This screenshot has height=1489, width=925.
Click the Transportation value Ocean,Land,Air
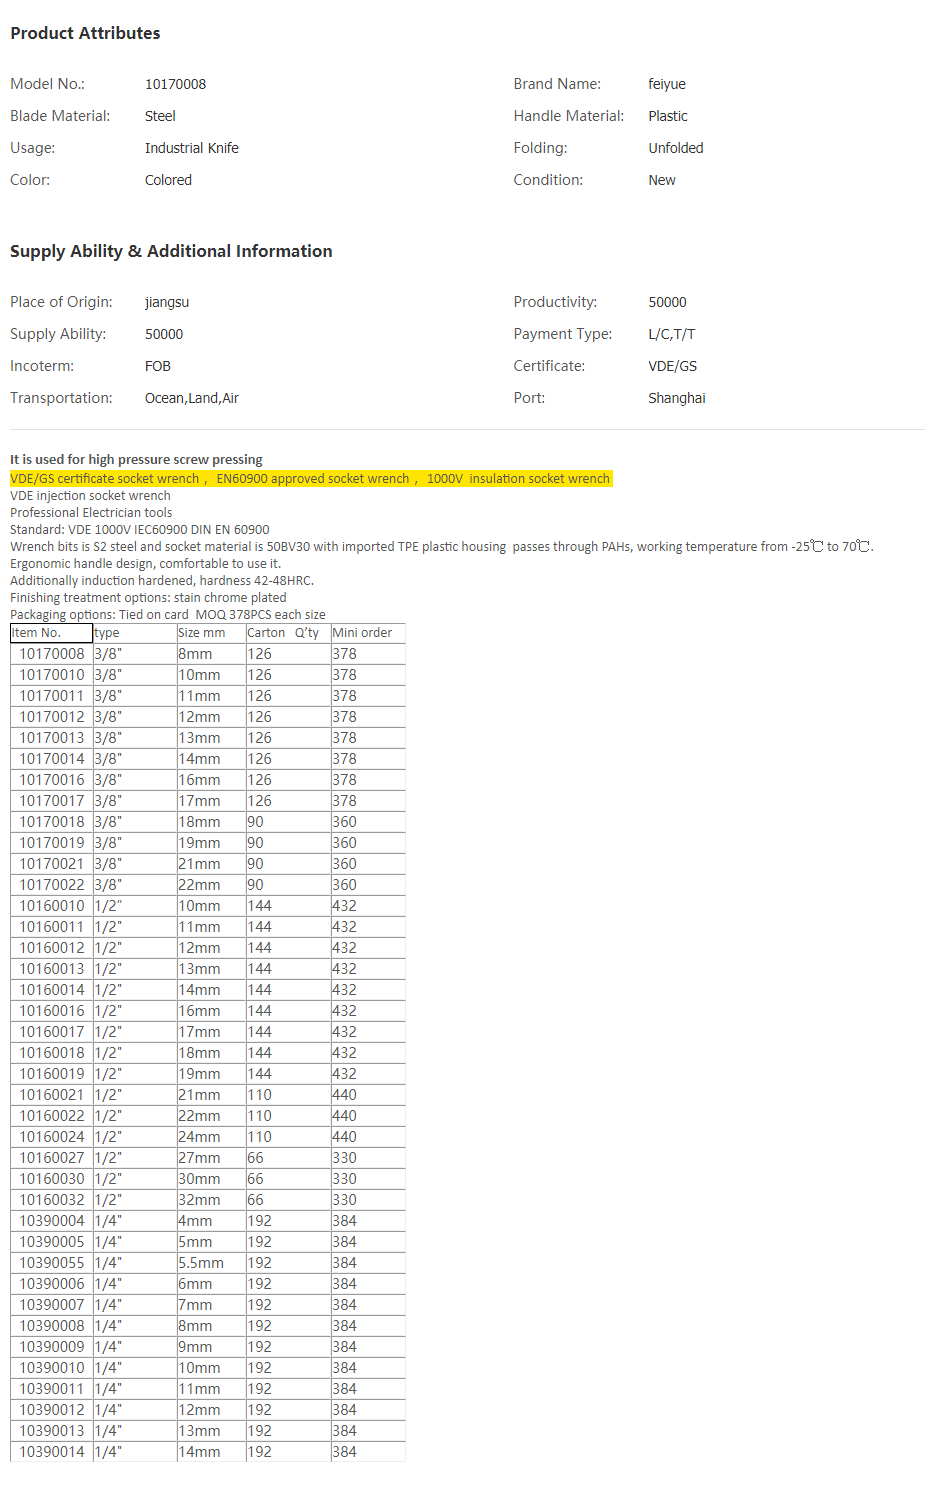(x=192, y=398)
